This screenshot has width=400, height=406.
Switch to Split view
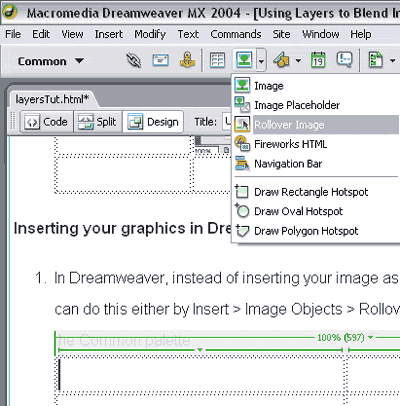98,122
